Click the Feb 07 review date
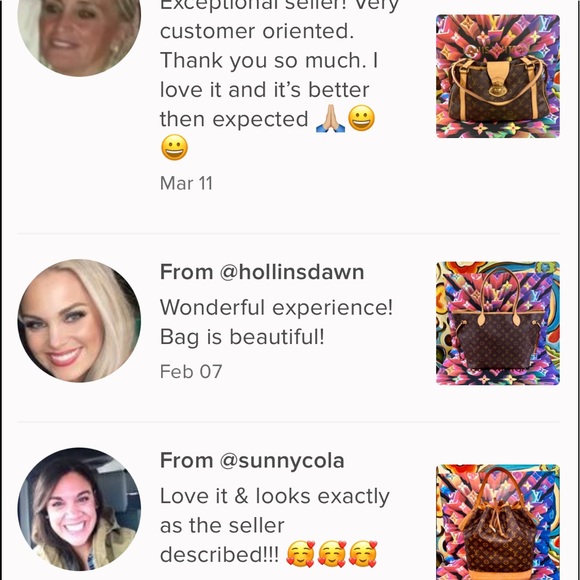This screenshot has height=580, width=580. [x=191, y=372]
